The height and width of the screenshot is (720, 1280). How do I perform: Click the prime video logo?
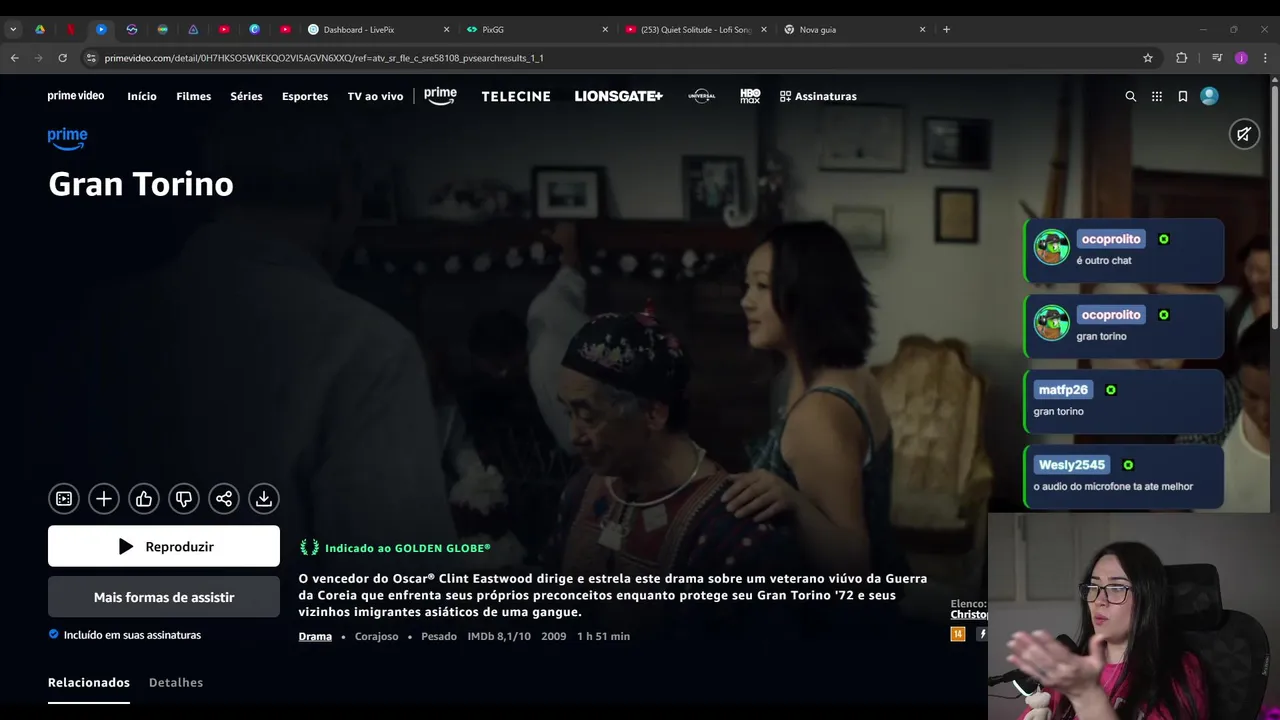76,96
